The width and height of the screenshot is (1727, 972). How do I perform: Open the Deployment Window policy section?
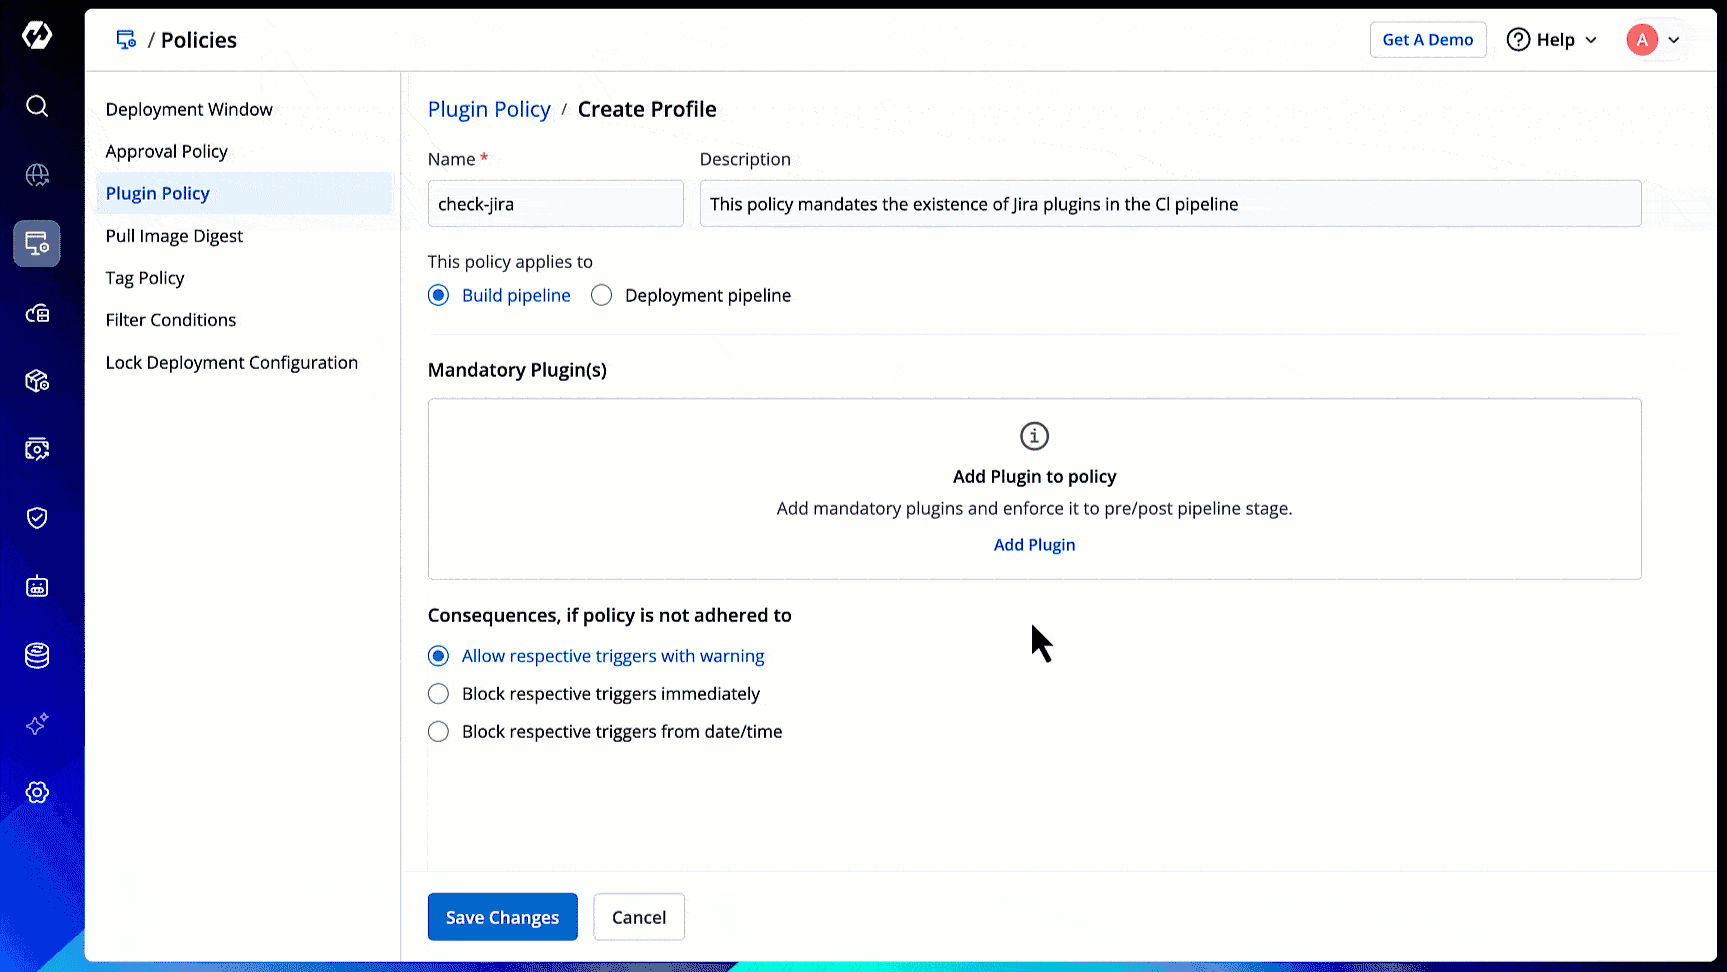pyautogui.click(x=189, y=110)
